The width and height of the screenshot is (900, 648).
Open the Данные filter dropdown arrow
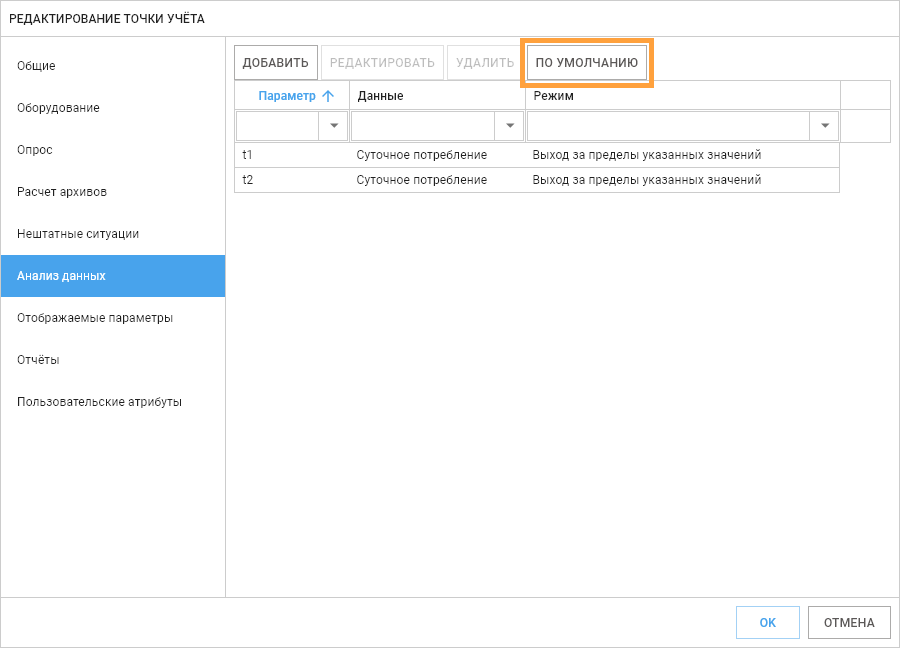(509, 126)
